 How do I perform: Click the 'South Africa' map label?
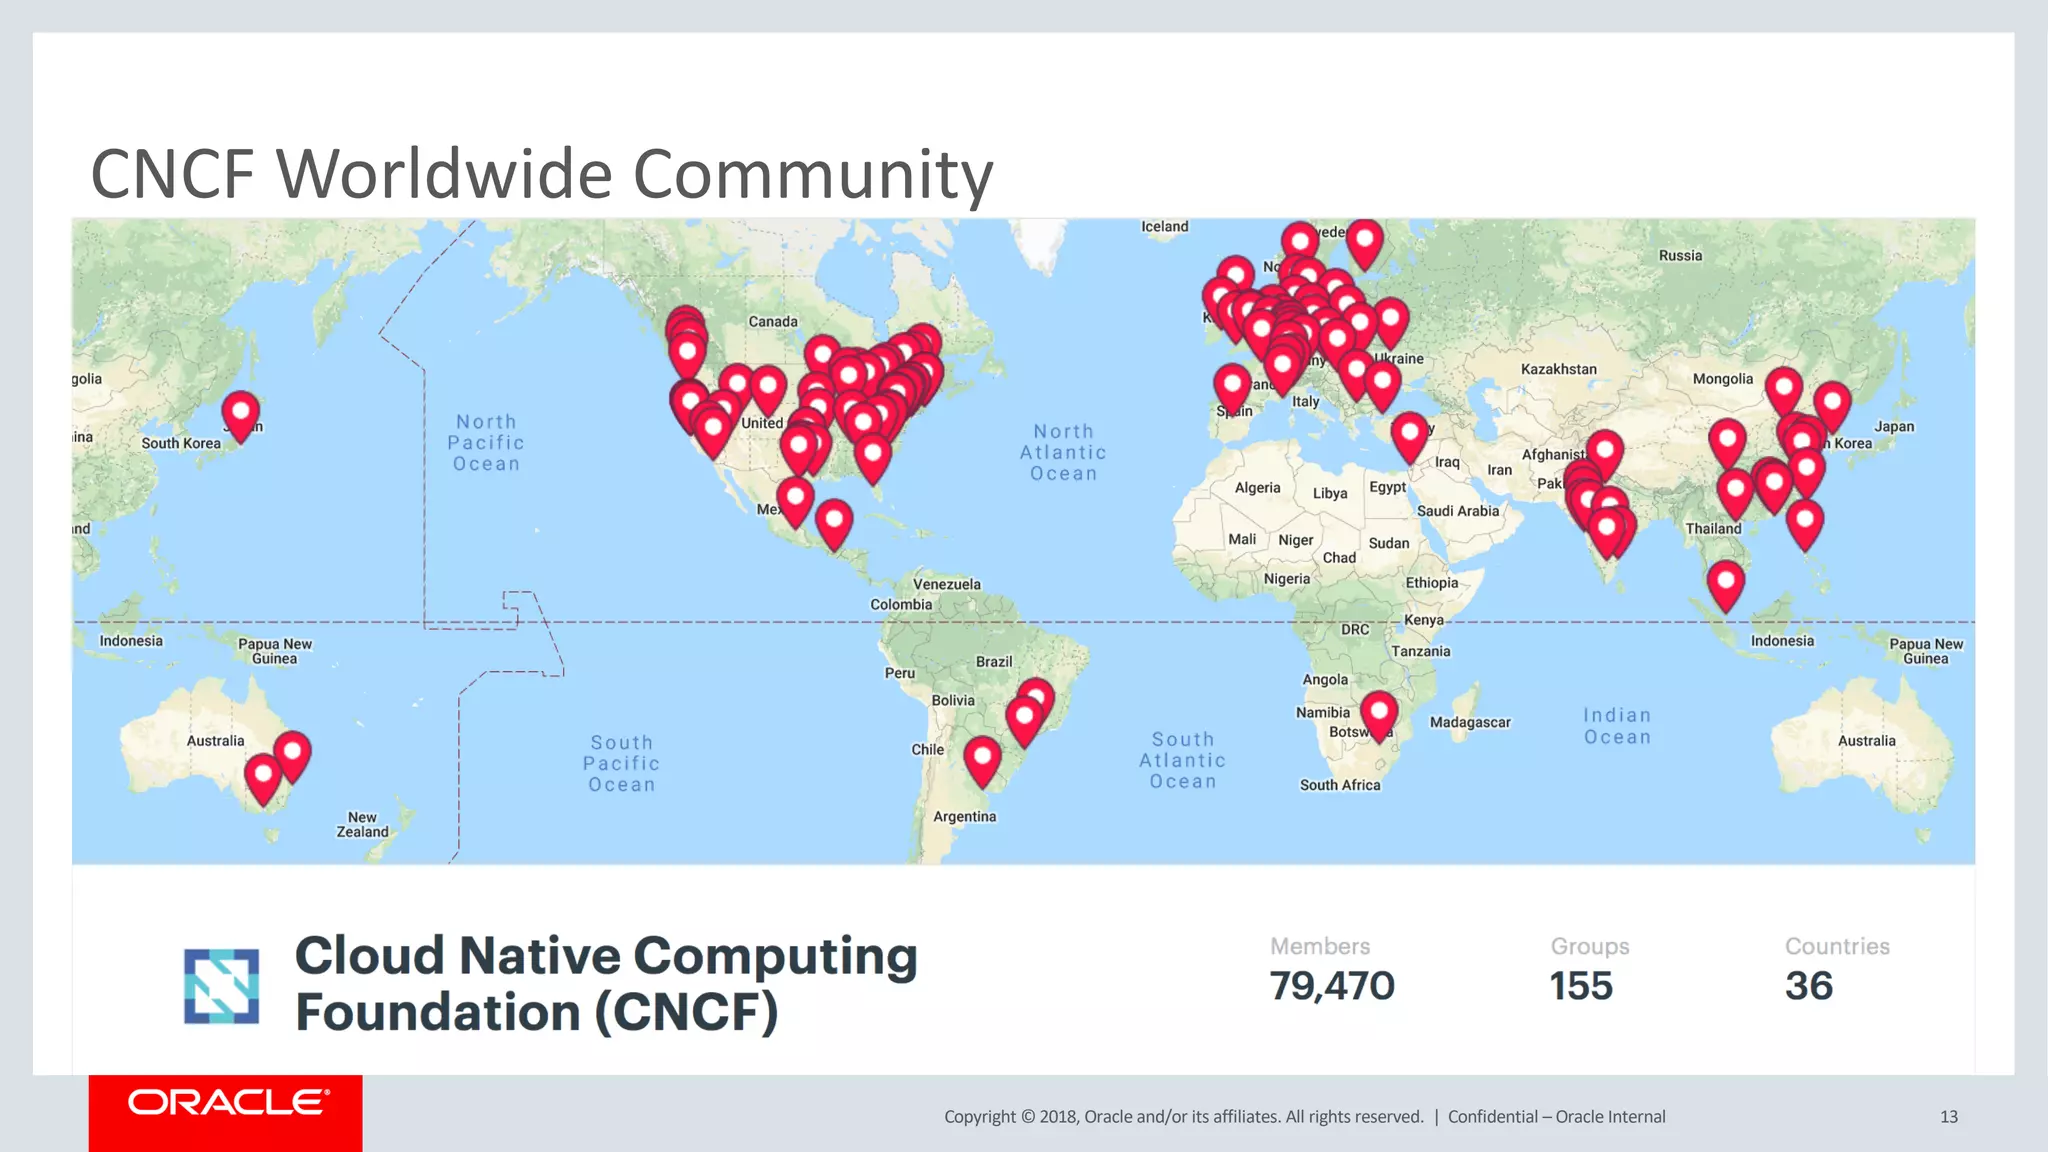pyautogui.click(x=1340, y=785)
